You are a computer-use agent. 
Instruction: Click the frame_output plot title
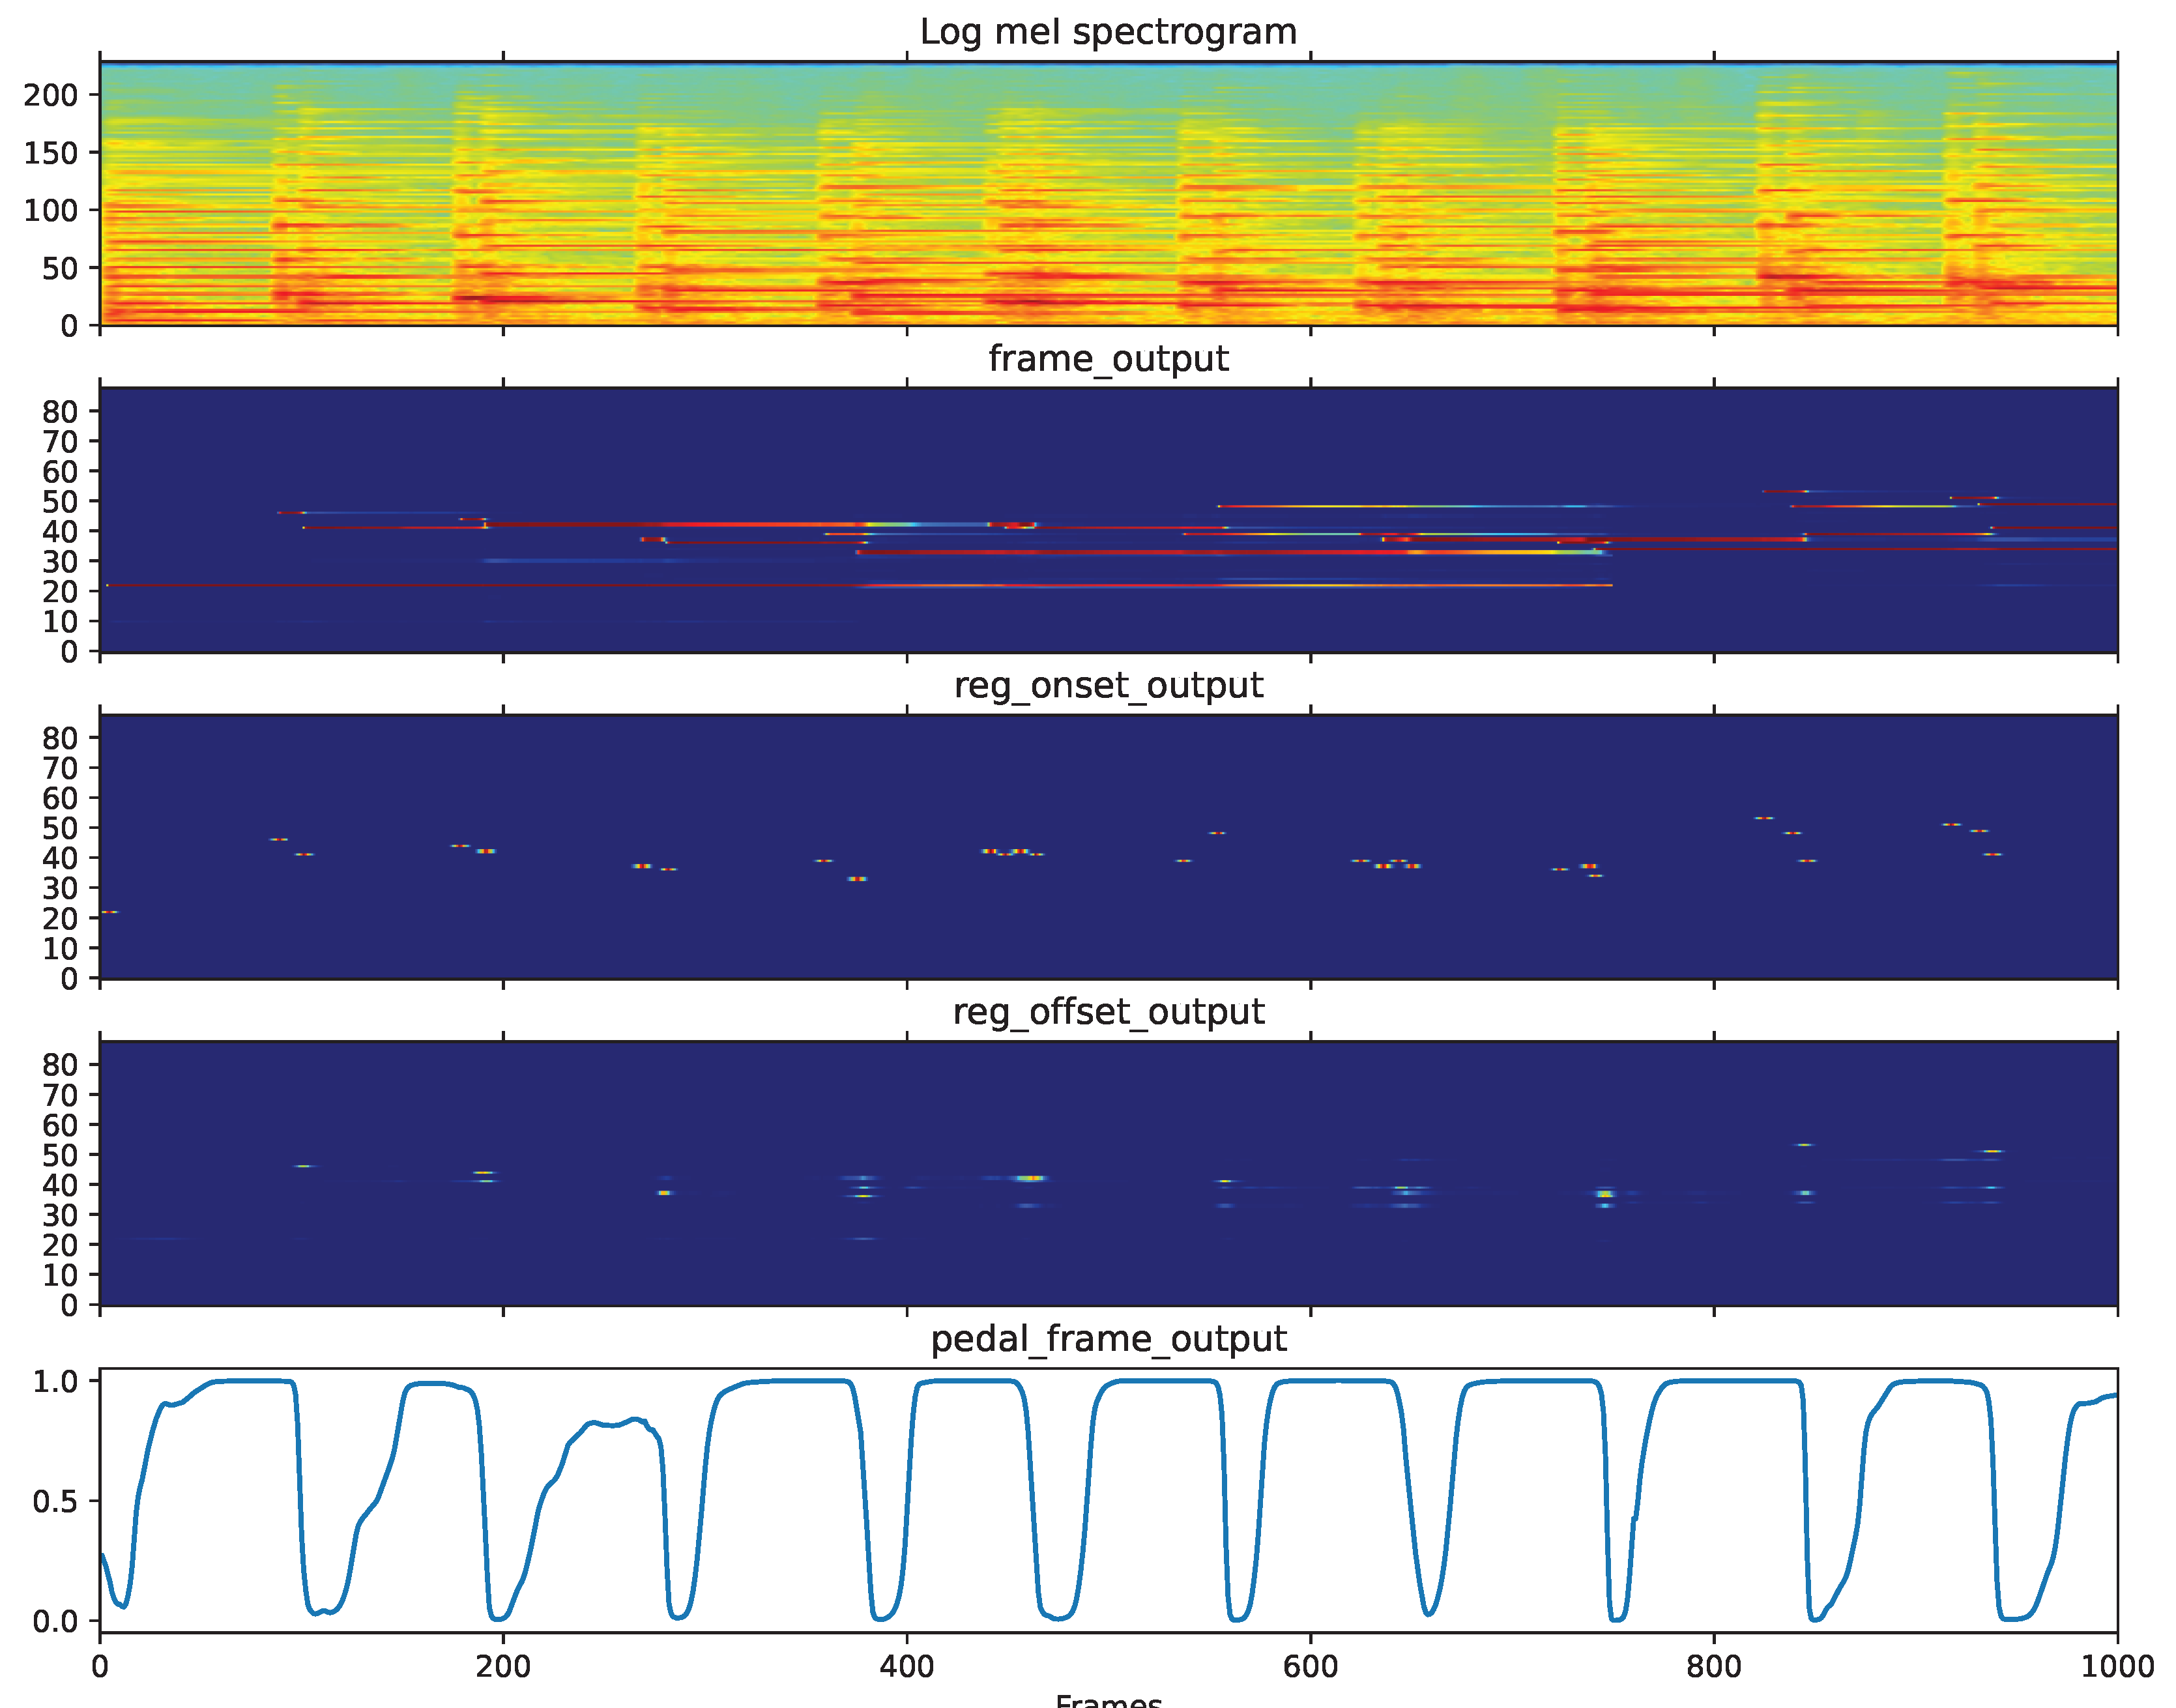point(1108,358)
